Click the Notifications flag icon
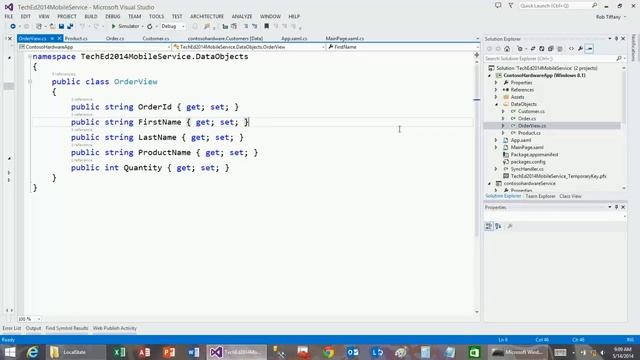 point(511,6)
